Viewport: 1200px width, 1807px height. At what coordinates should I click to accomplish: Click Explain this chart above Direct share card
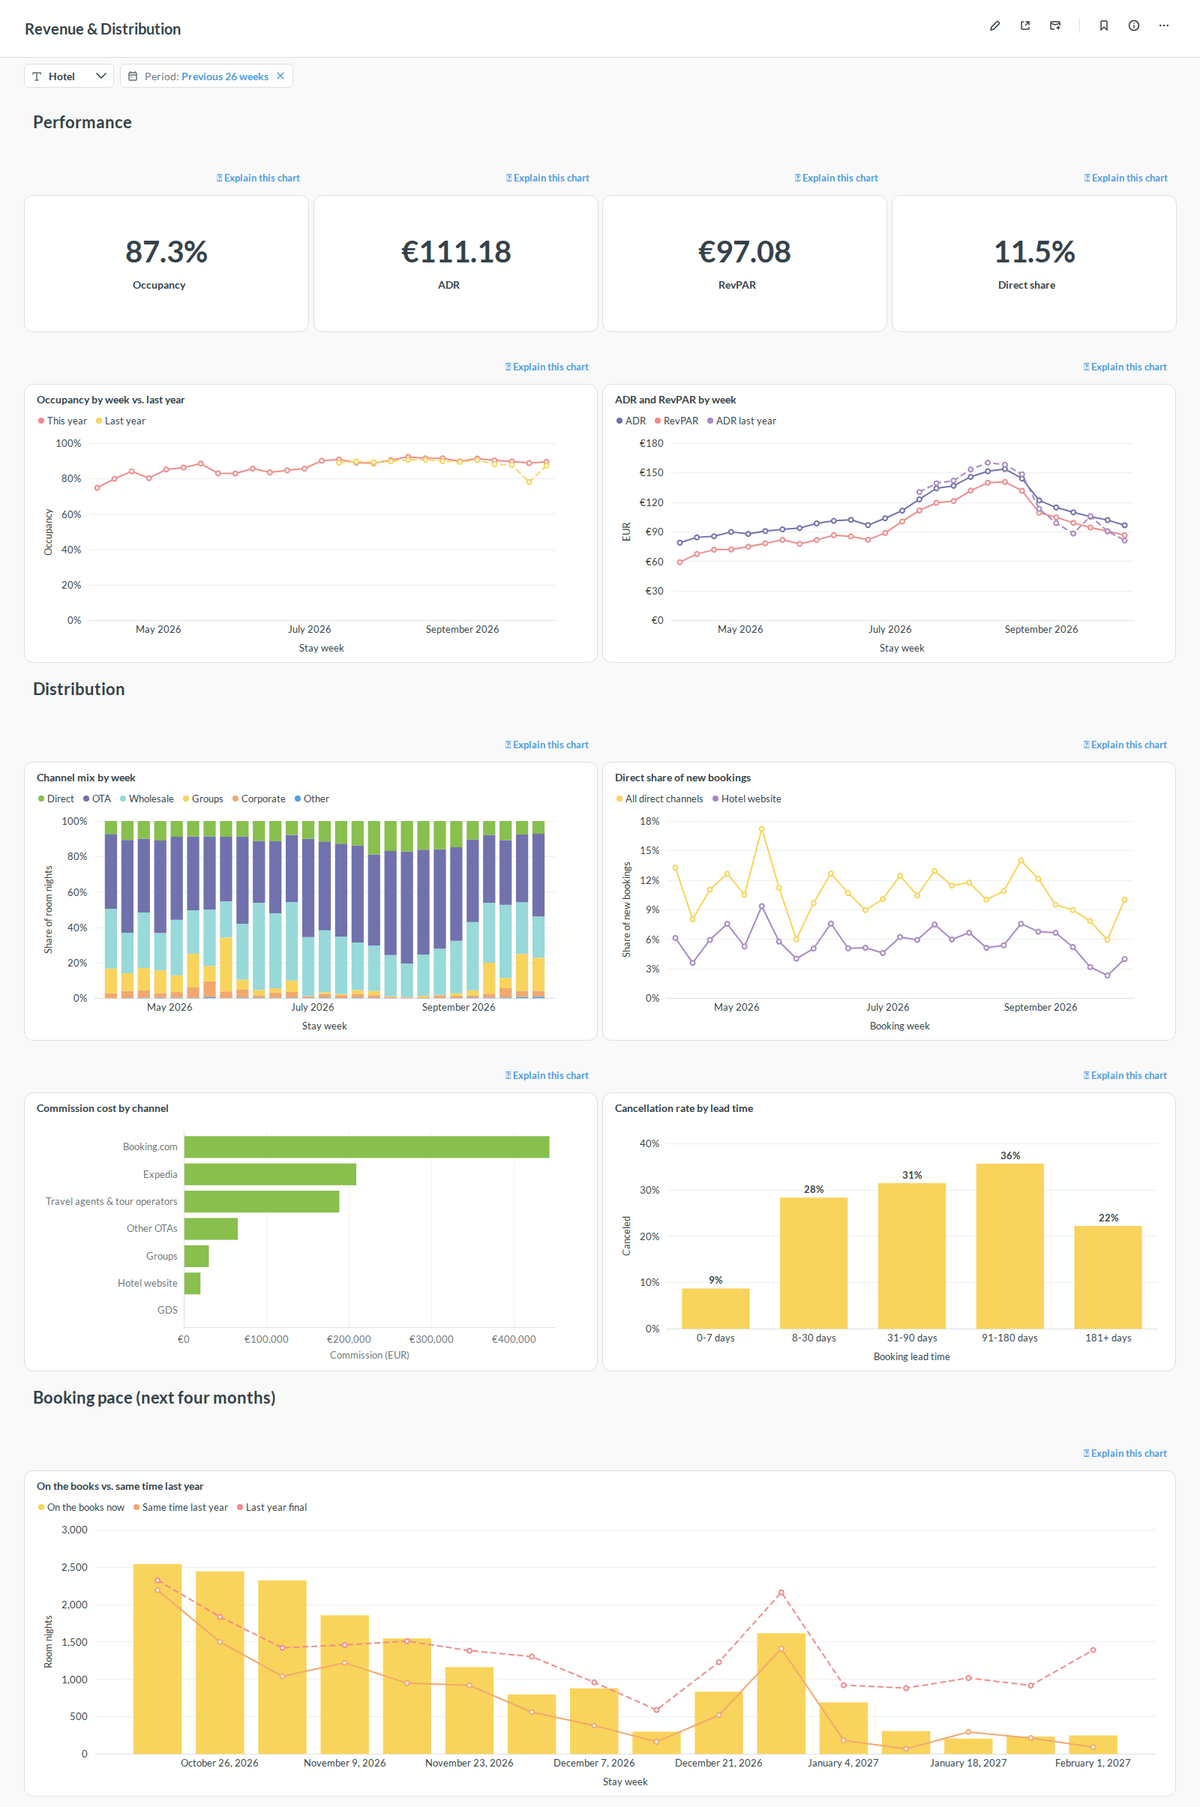tap(1125, 178)
